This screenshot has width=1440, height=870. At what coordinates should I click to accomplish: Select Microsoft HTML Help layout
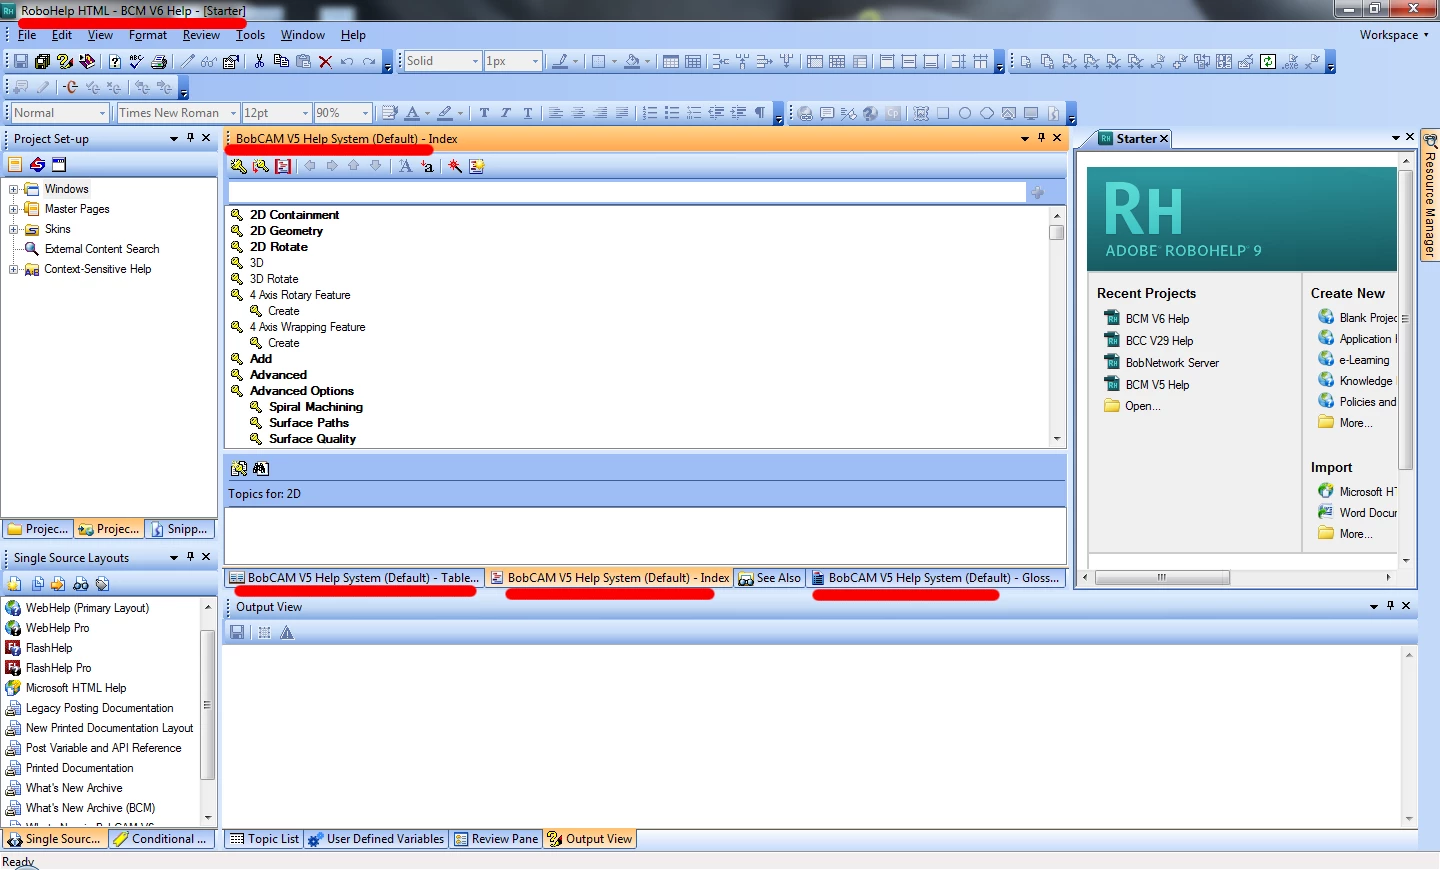pos(76,688)
